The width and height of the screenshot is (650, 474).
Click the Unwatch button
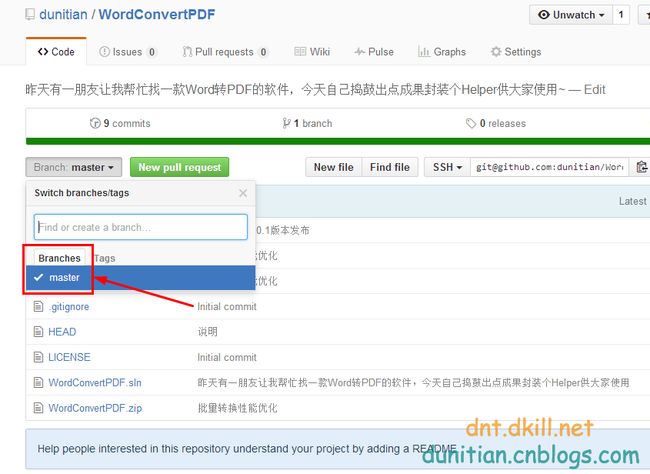(570, 15)
